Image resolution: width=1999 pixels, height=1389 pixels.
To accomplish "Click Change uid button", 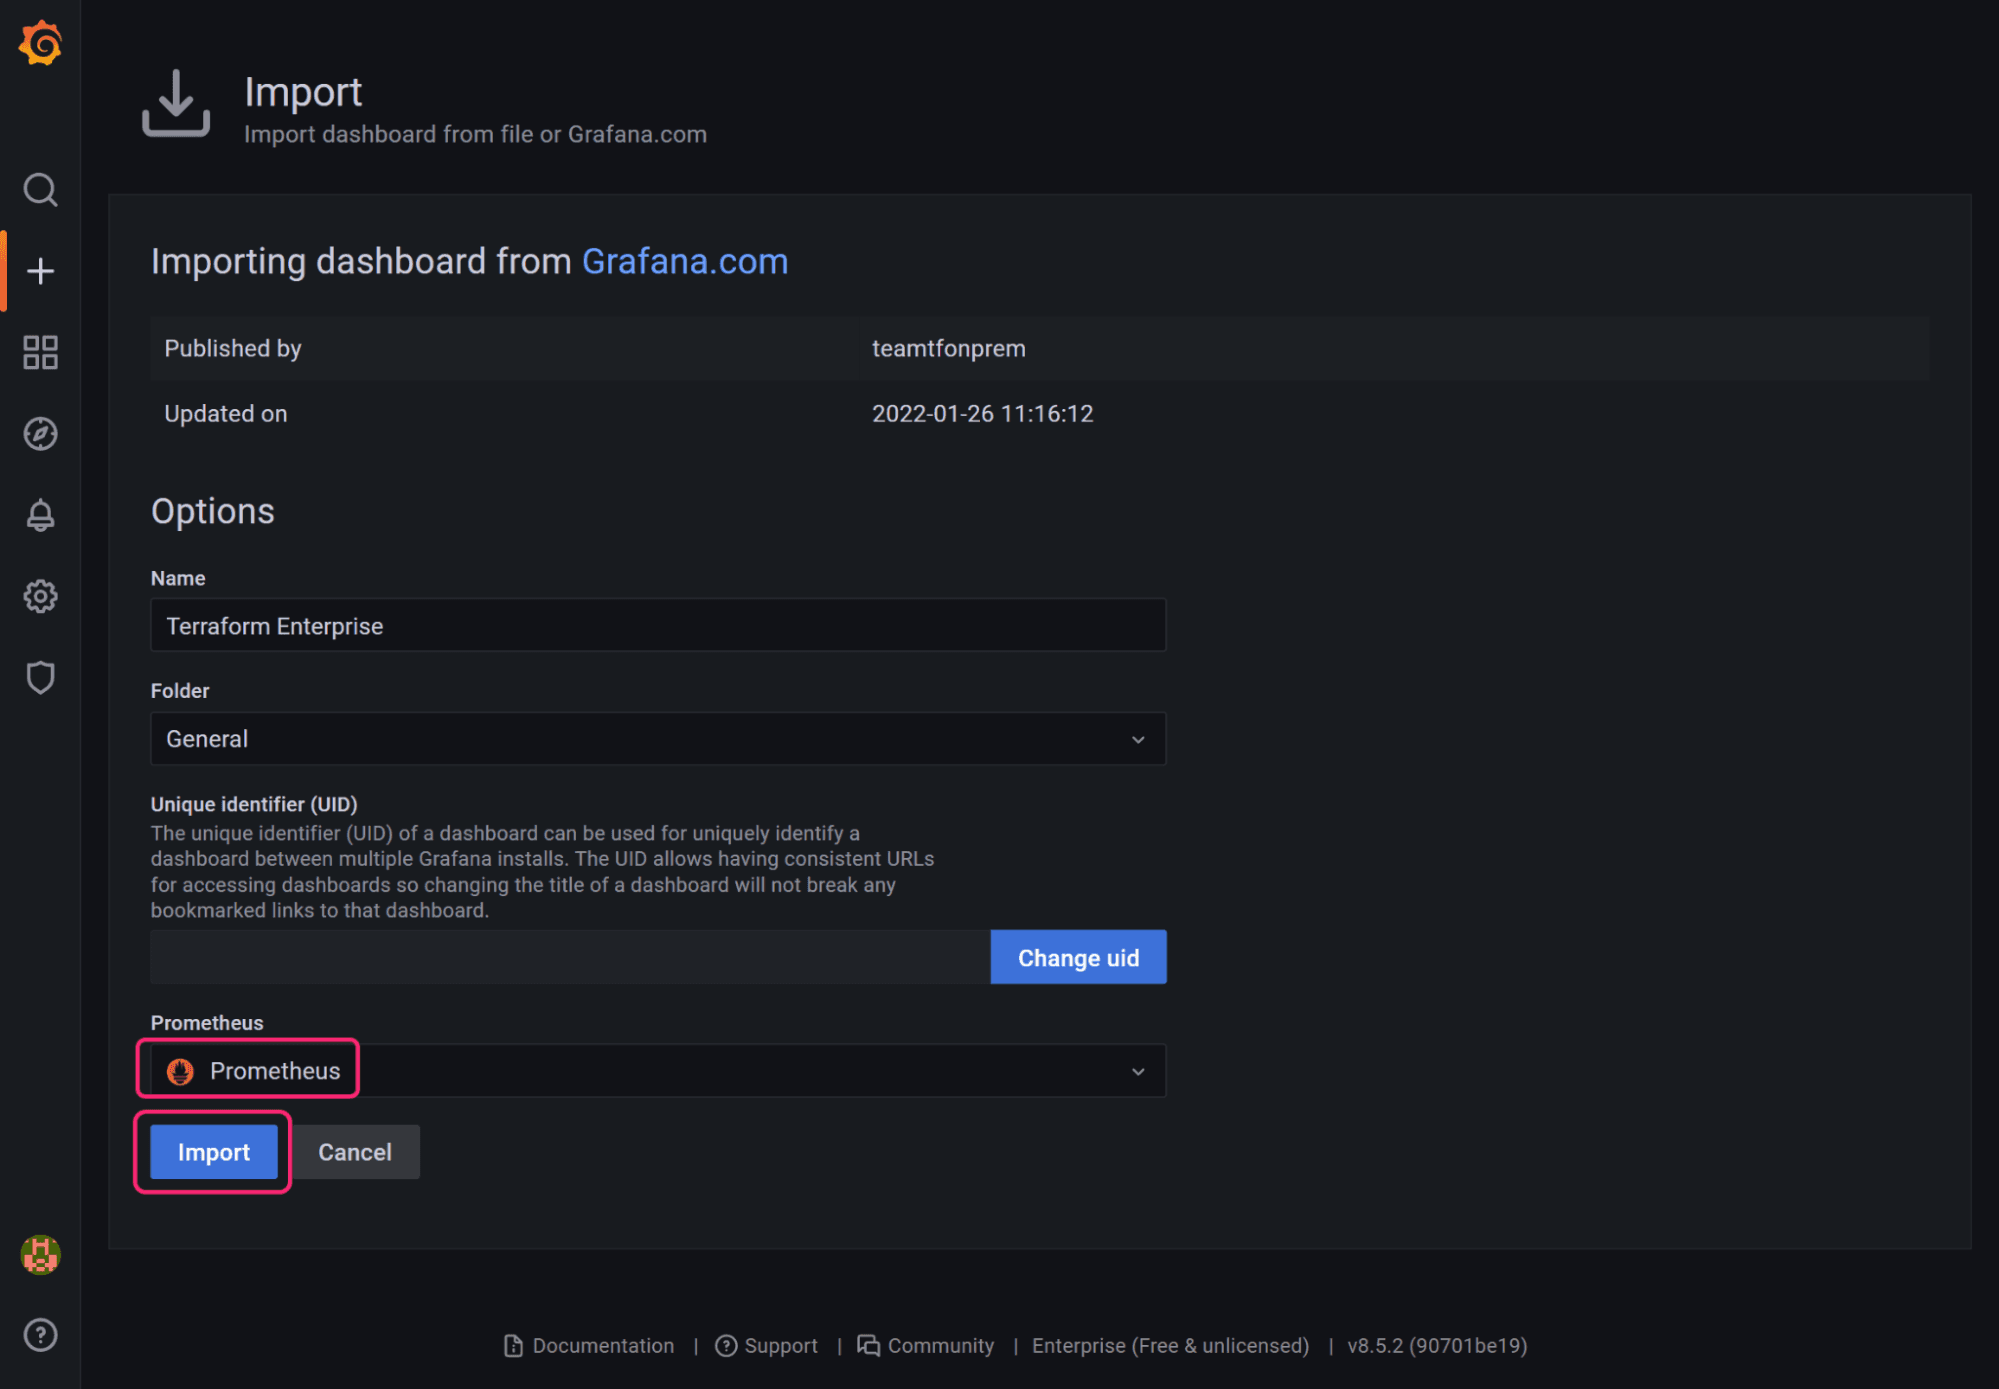I will [1078, 957].
